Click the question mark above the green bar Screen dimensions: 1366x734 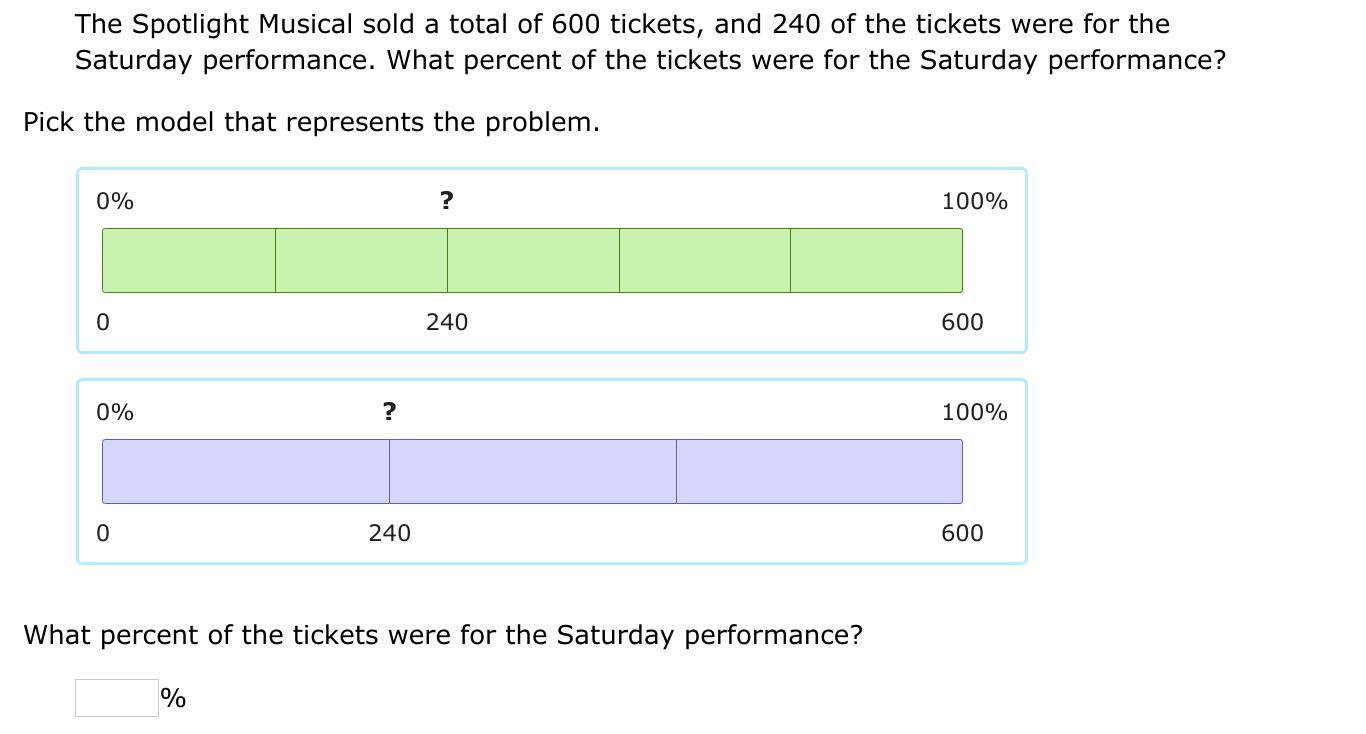pyautogui.click(x=446, y=201)
